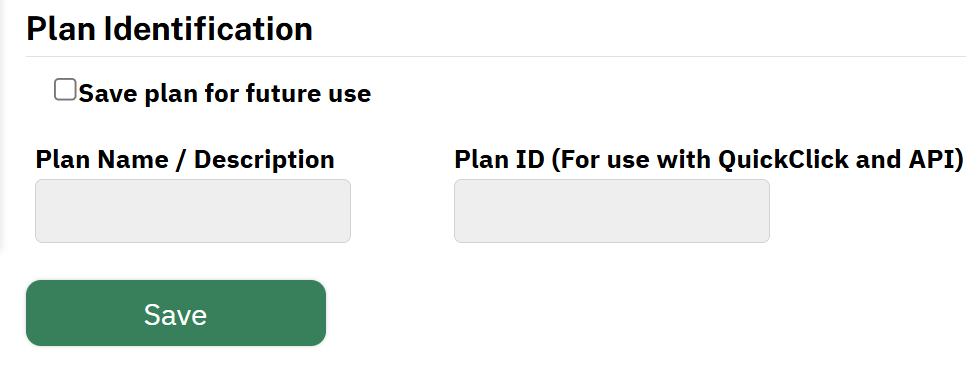966x366 pixels.
Task: Select the Plan Identification heading
Action: 169,29
